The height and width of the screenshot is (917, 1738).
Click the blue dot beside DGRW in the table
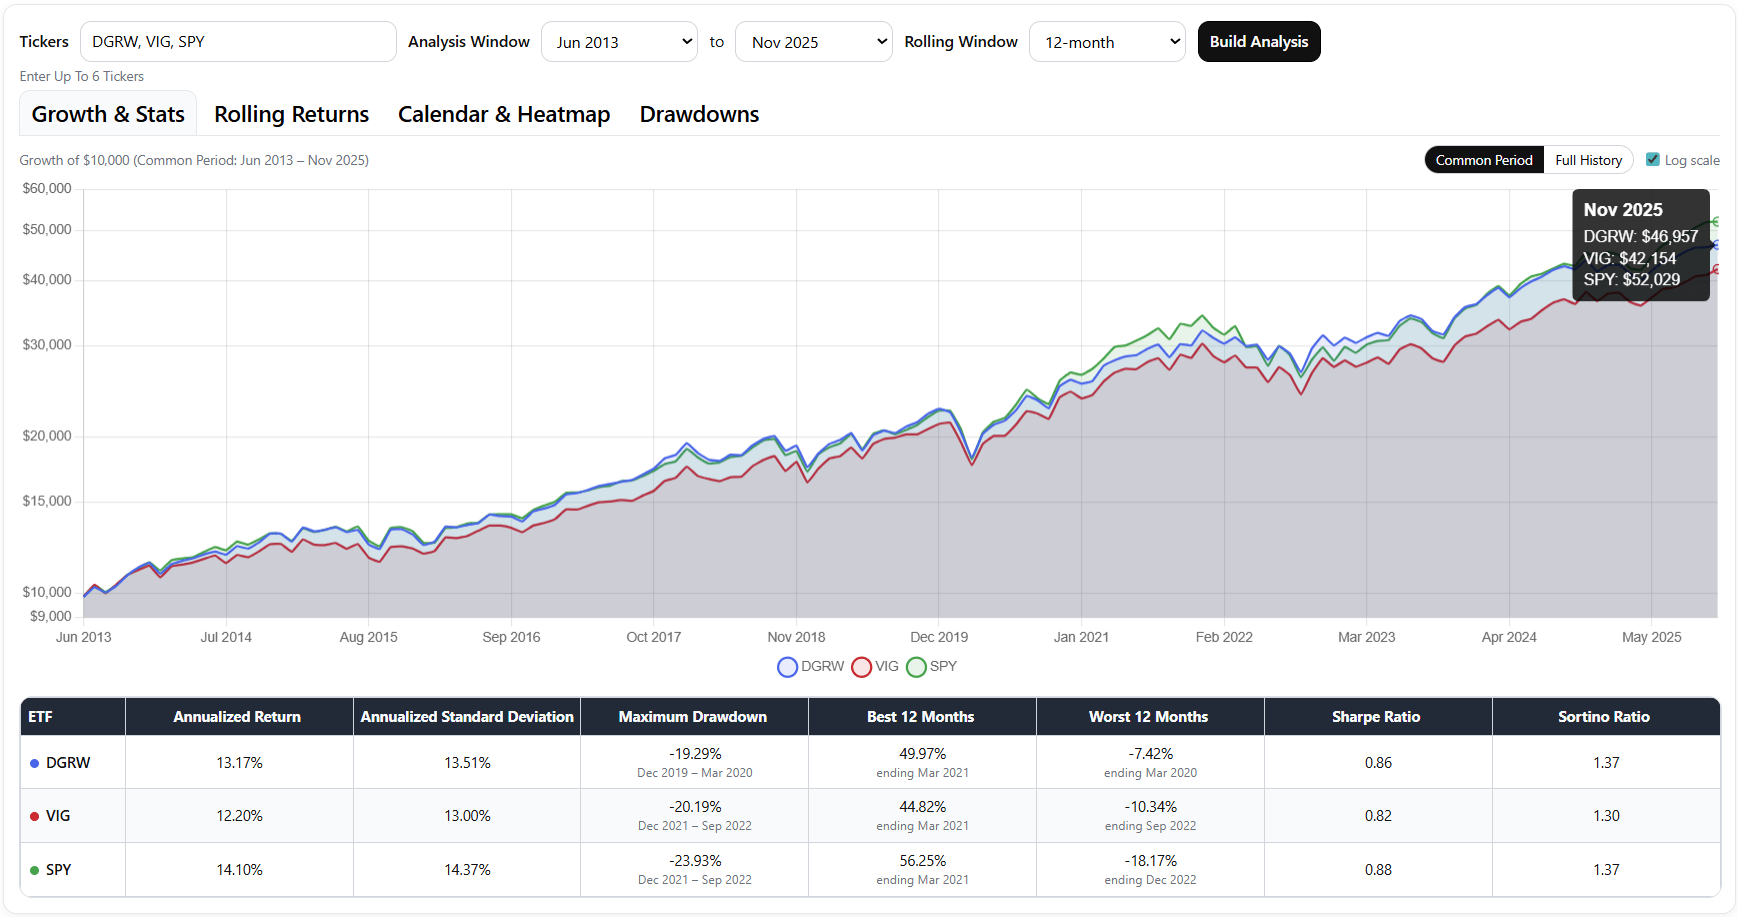(33, 762)
